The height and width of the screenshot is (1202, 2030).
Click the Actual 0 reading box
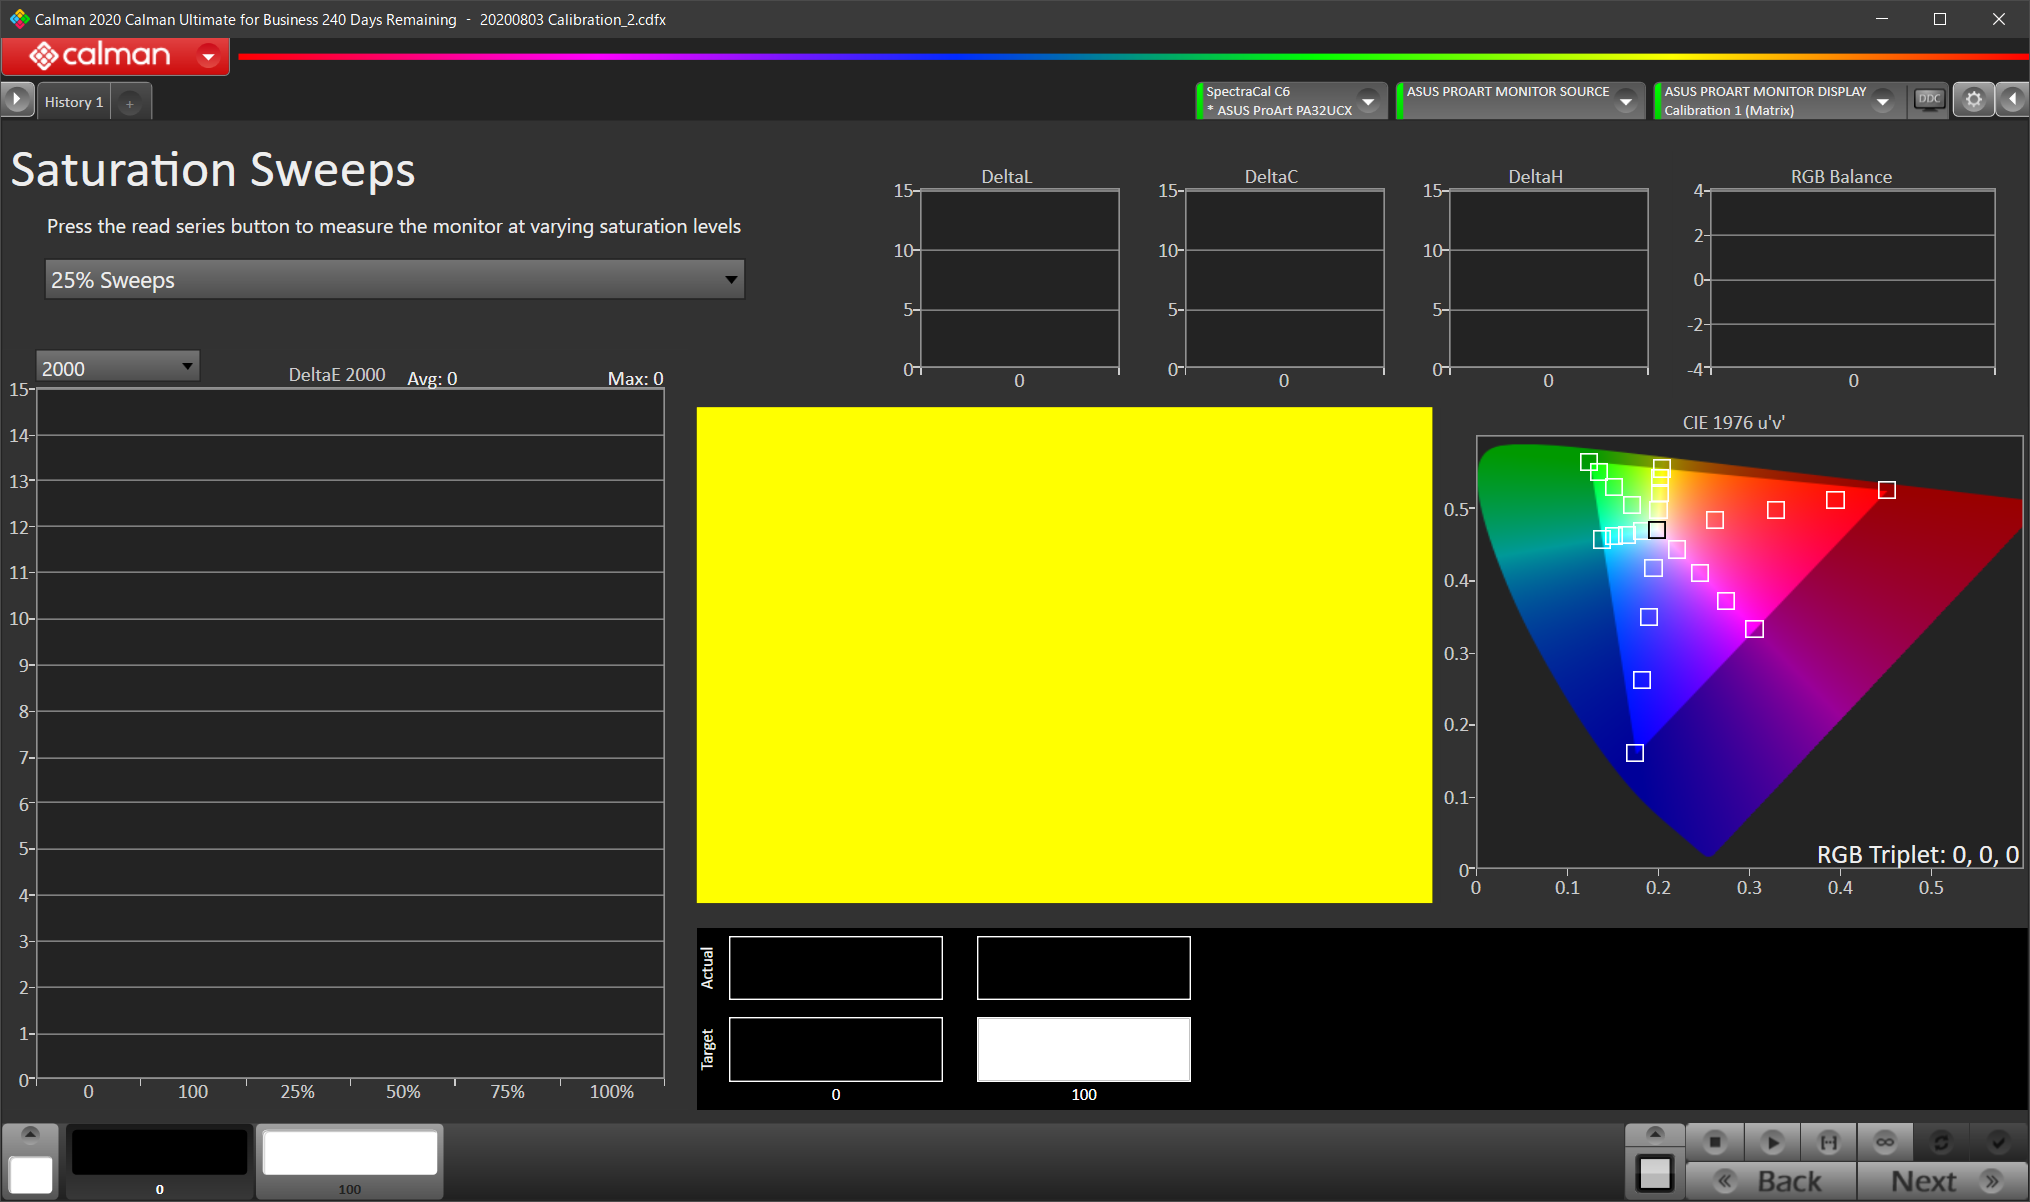pyautogui.click(x=836, y=967)
